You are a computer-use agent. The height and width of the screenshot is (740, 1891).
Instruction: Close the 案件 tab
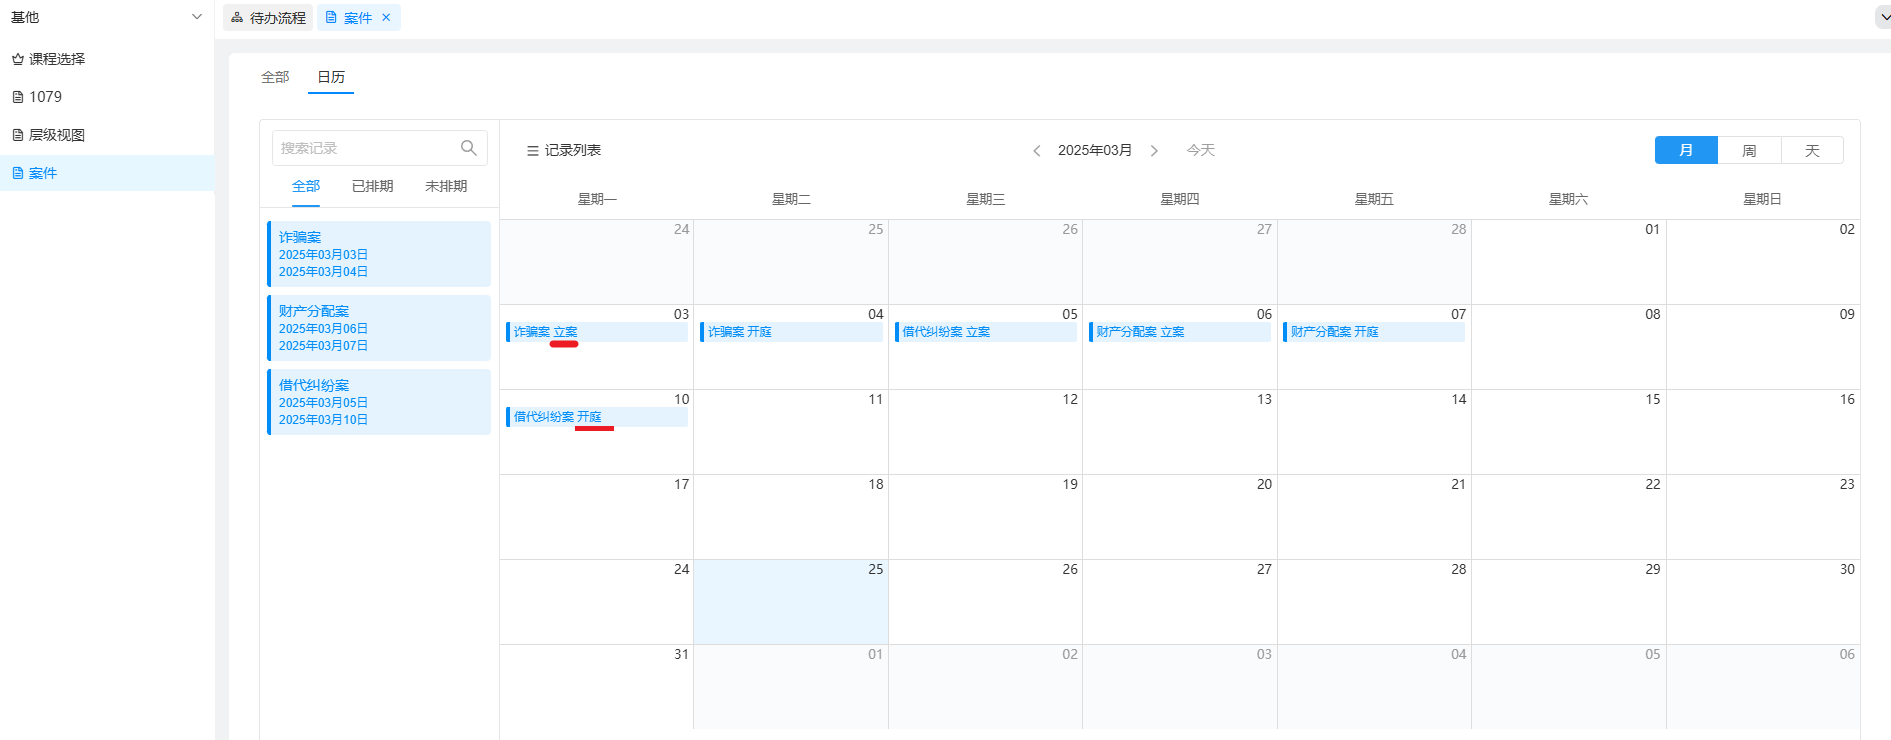(386, 18)
